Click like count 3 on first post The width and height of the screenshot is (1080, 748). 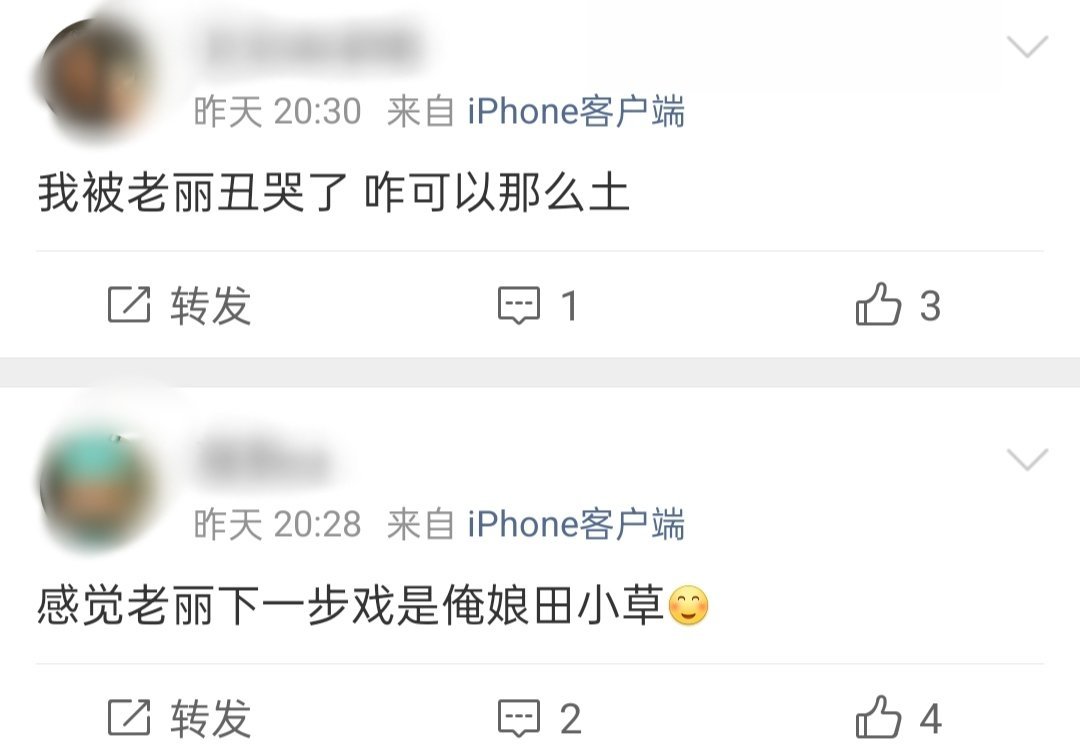point(931,306)
